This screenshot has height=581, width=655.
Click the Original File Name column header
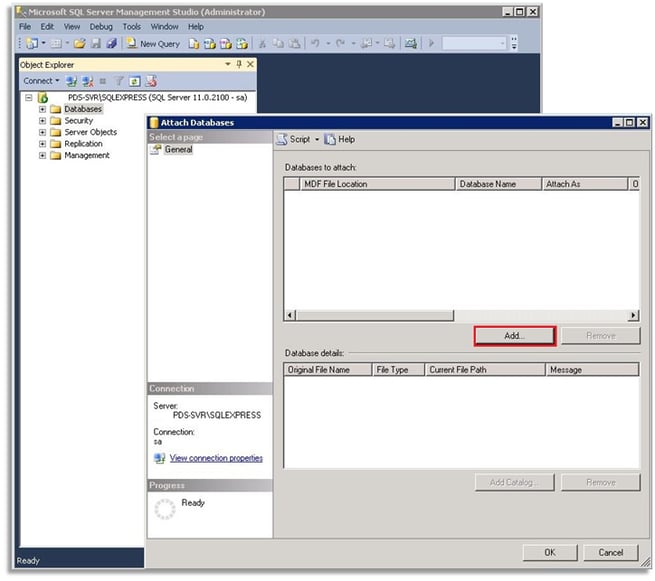(x=328, y=370)
